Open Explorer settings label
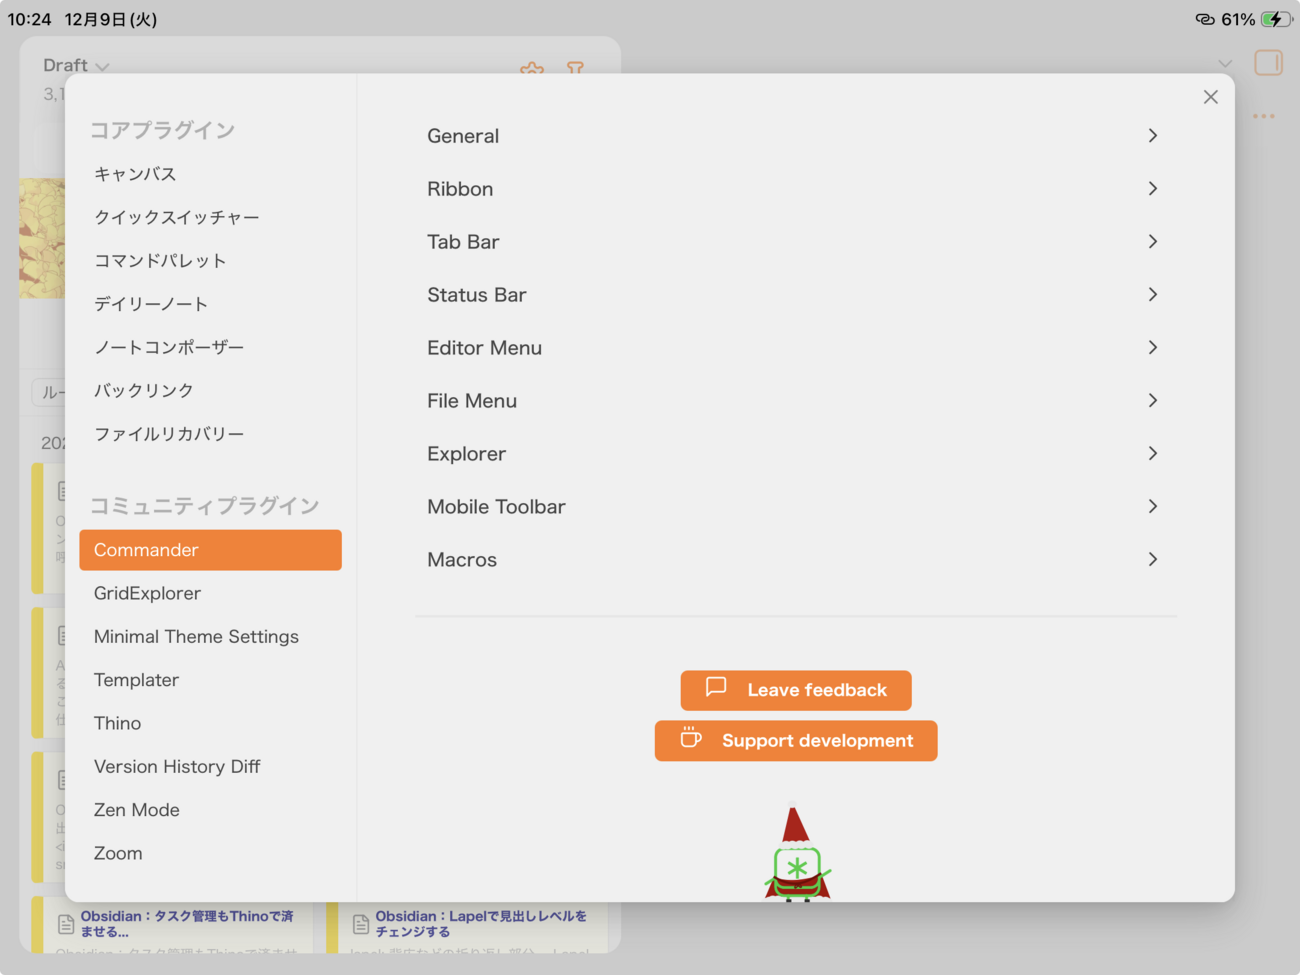 click(466, 454)
